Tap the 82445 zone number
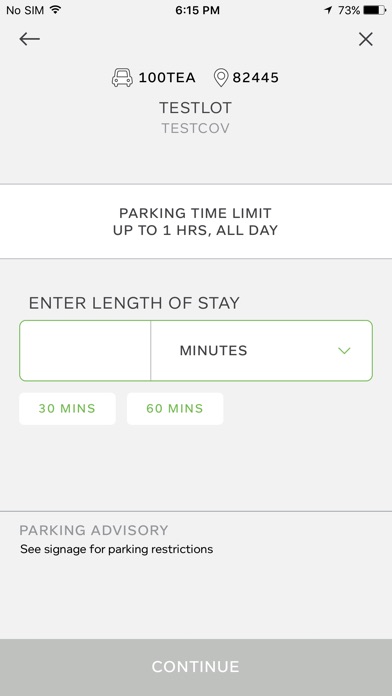This screenshot has width=392, height=696. coord(256,78)
